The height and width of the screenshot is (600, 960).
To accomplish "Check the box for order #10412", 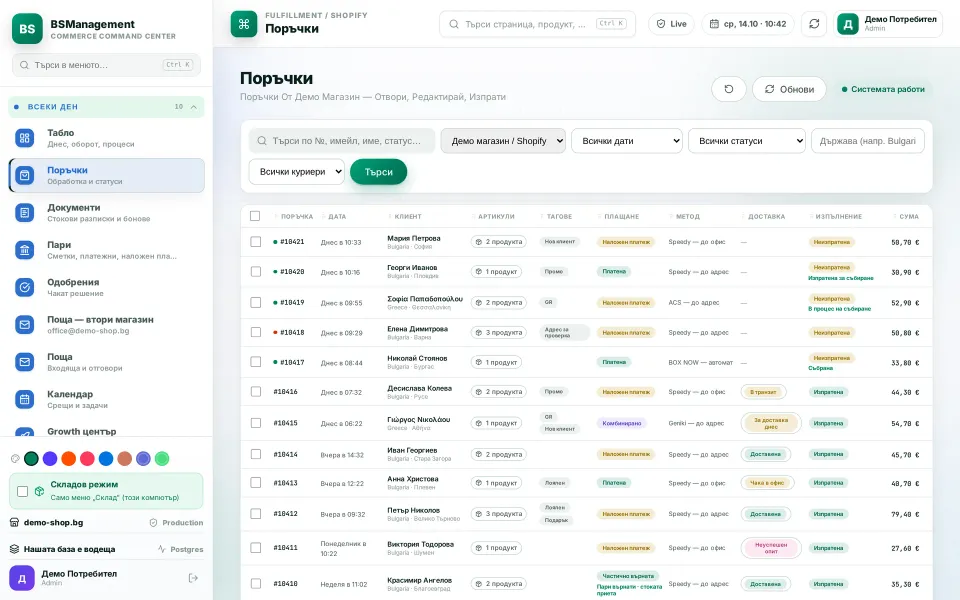I will [256, 514].
